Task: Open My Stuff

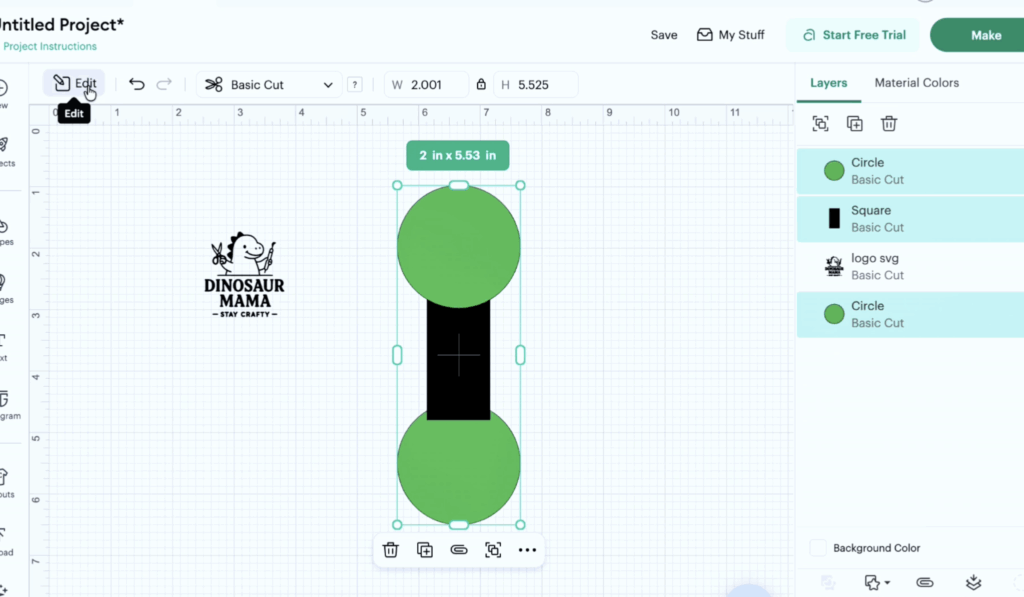Action: 731,35
